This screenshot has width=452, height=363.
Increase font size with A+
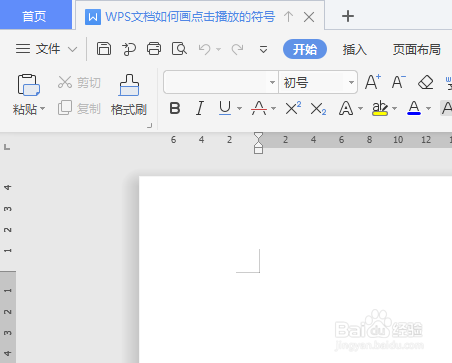point(373,82)
